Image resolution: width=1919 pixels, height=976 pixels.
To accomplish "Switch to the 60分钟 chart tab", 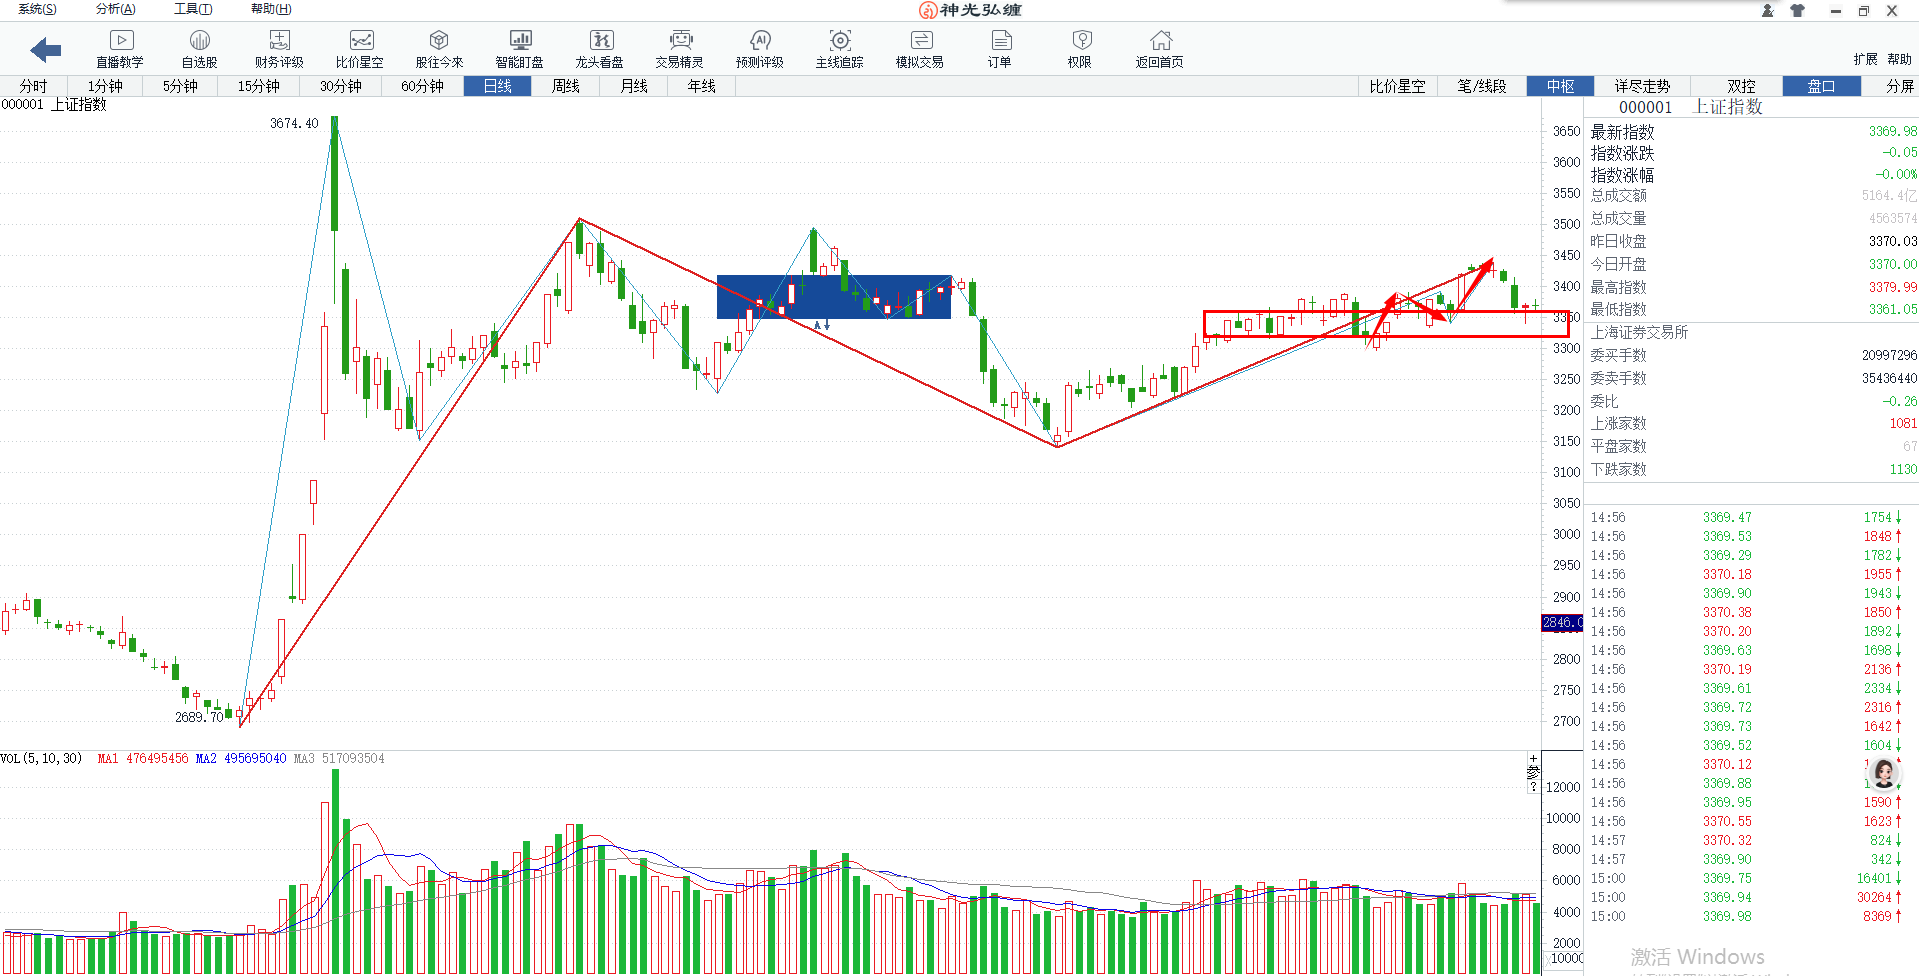I will click(x=422, y=86).
